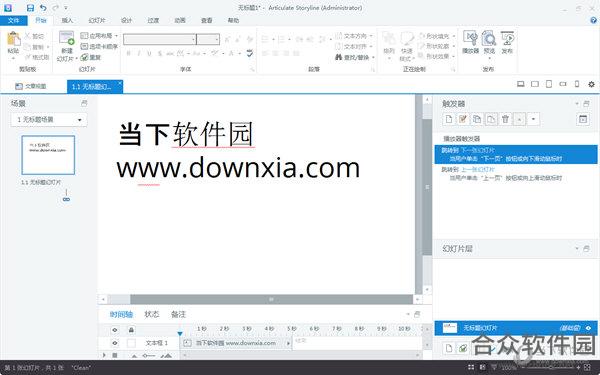Image resolution: width=600 pixels, height=375 pixels.
Task: Click the 'previous slide' link in second trigger
Action: click(478, 169)
